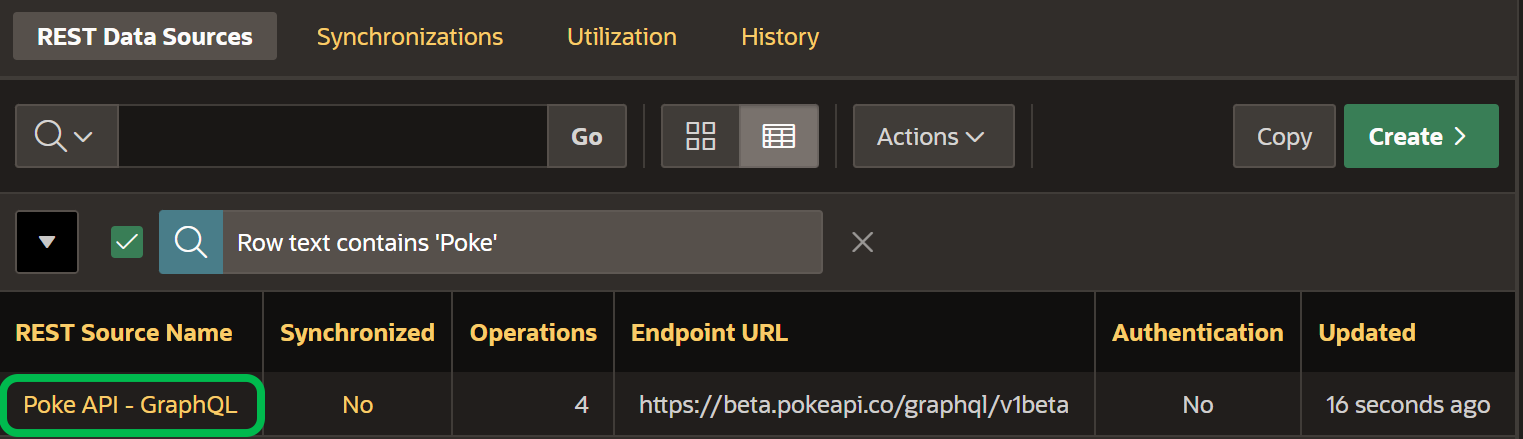
Task: Switch to icon grid view
Action: [x=700, y=136]
